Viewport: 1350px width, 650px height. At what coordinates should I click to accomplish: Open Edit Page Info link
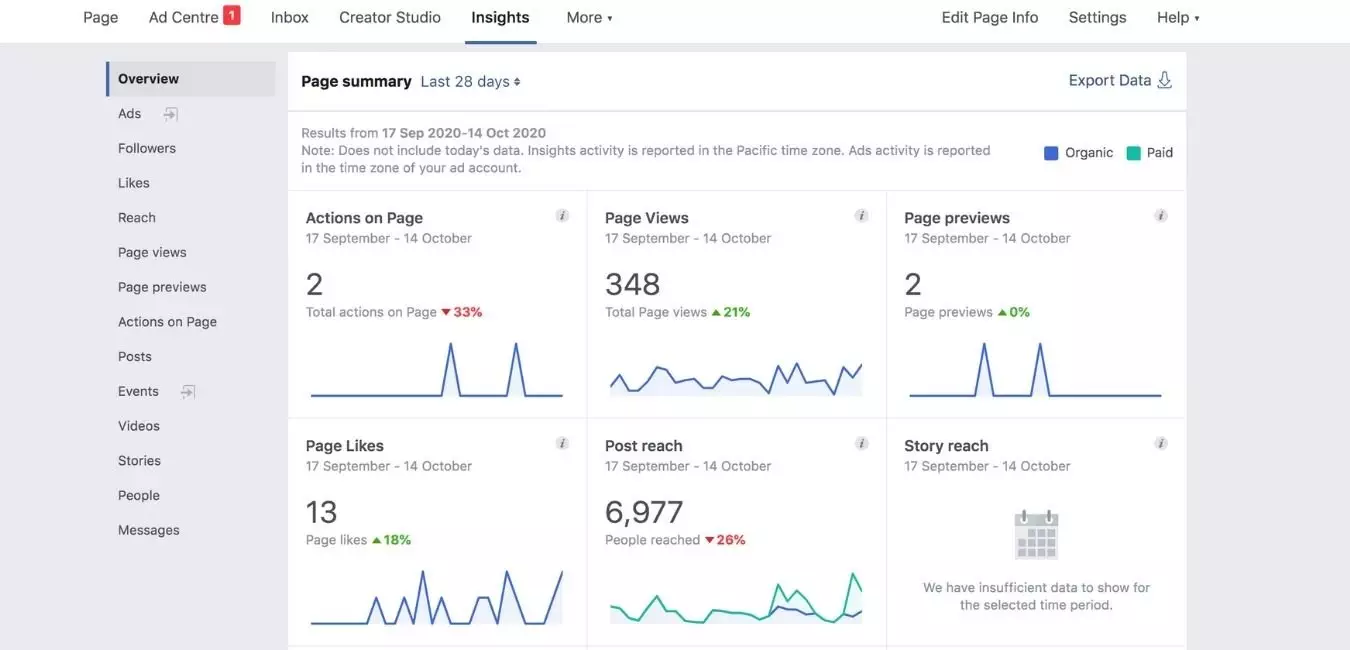(x=990, y=18)
